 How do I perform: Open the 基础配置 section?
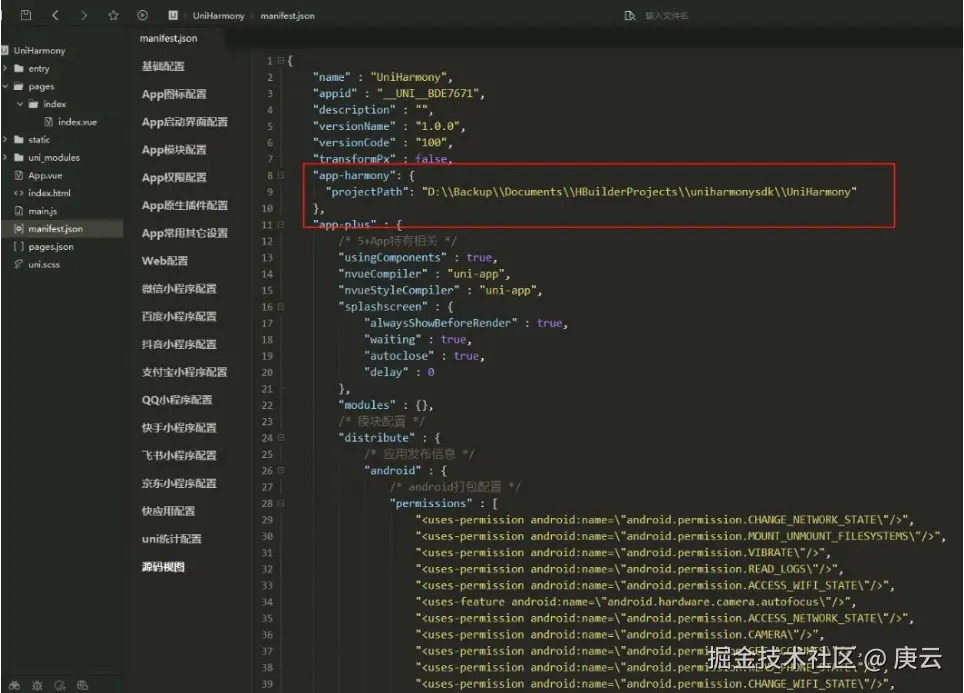163,66
